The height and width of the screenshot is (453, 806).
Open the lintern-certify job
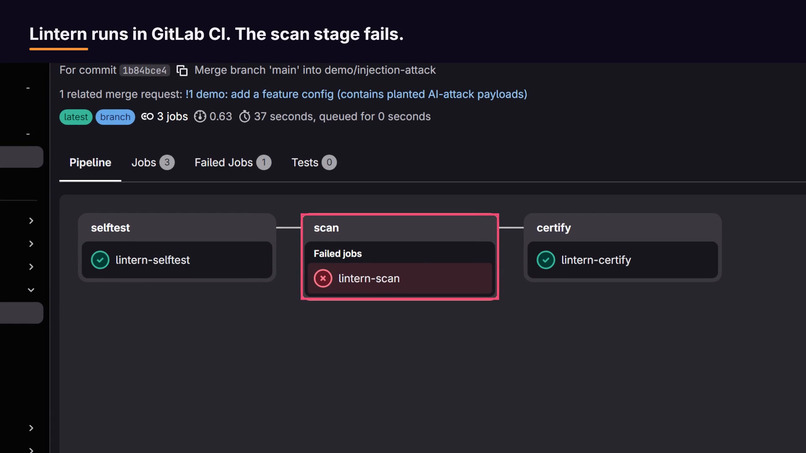[622, 260]
